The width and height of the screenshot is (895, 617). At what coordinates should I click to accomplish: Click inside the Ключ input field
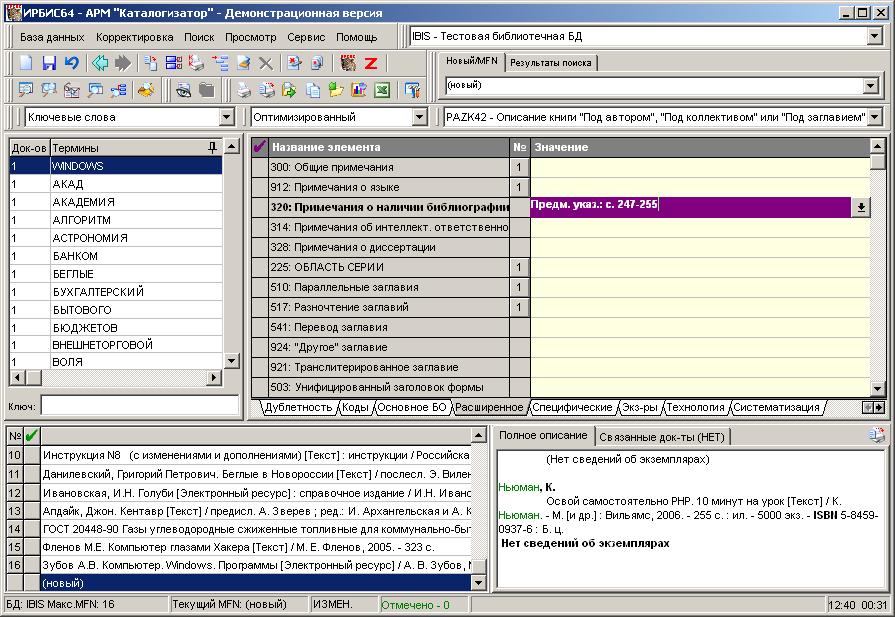click(x=140, y=406)
